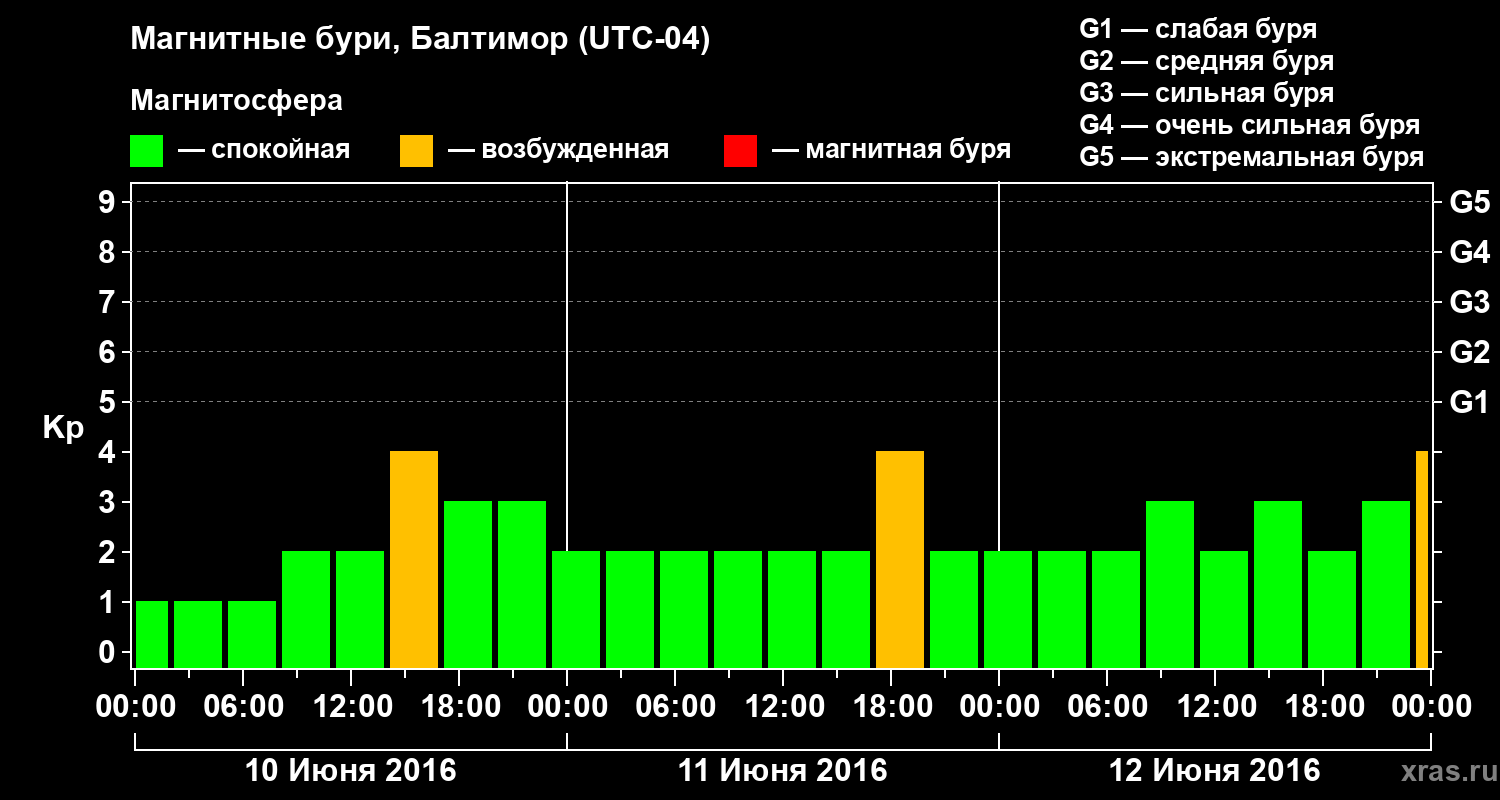This screenshot has width=1500, height=800.
Task: Click the G2 — средняя буря line
Action: (1207, 61)
